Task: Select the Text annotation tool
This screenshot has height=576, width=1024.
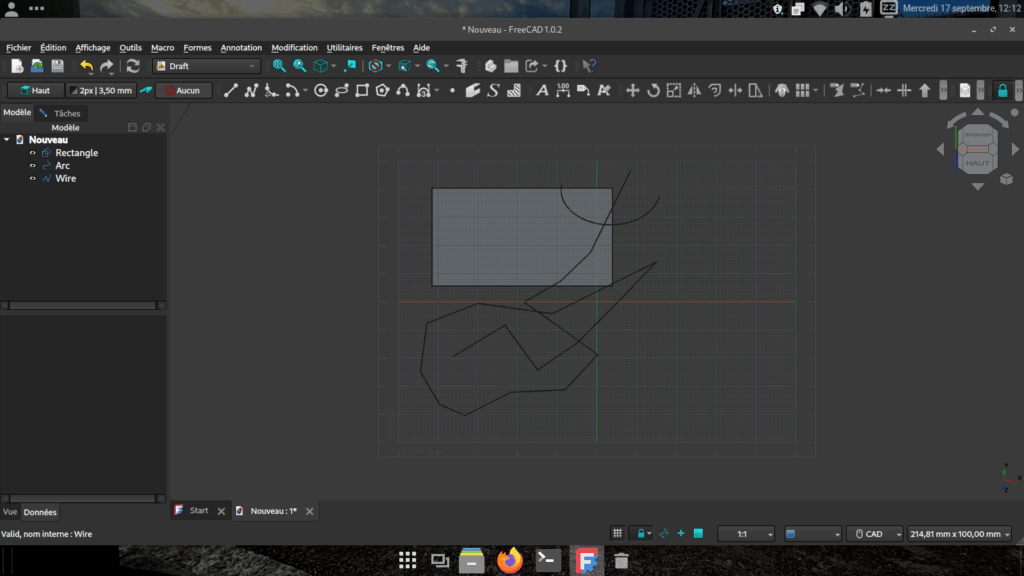Action: point(542,91)
